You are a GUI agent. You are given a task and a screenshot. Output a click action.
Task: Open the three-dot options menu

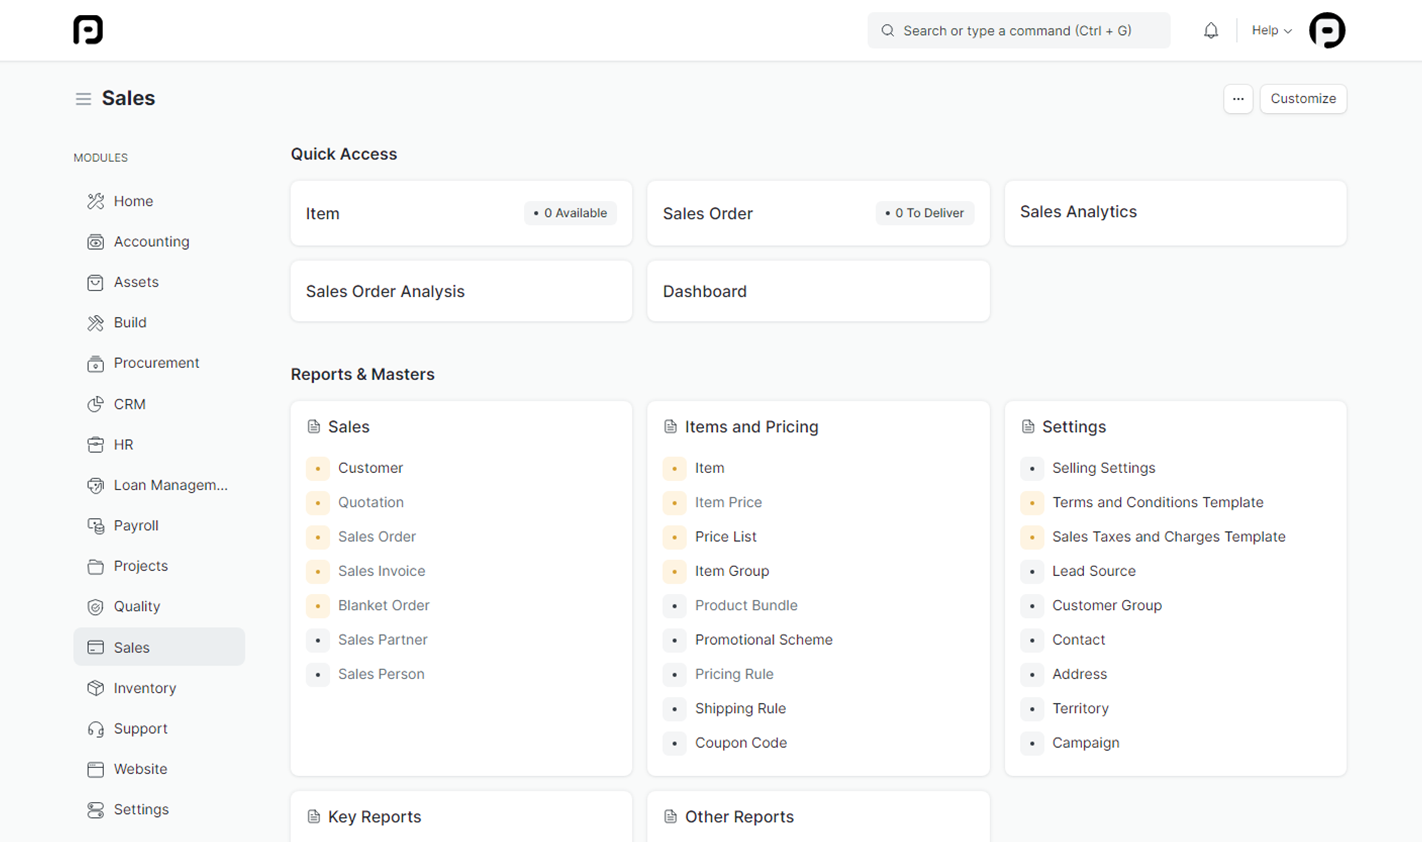pos(1238,99)
